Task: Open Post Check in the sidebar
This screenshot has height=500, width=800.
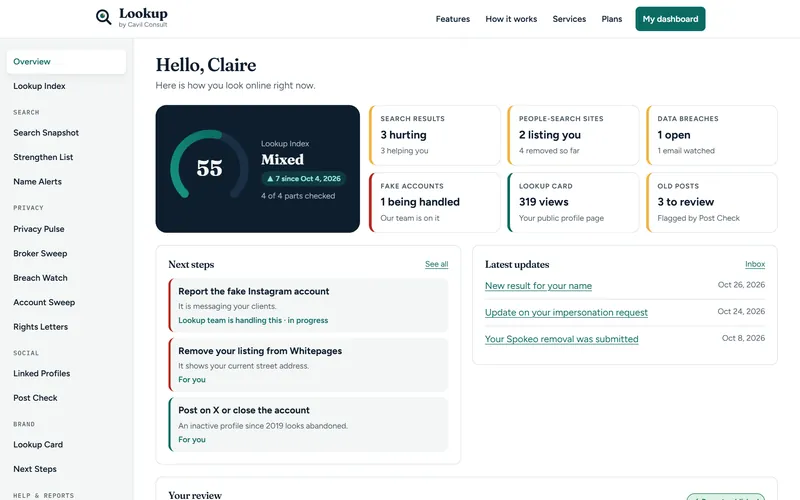Action: [x=66, y=398]
